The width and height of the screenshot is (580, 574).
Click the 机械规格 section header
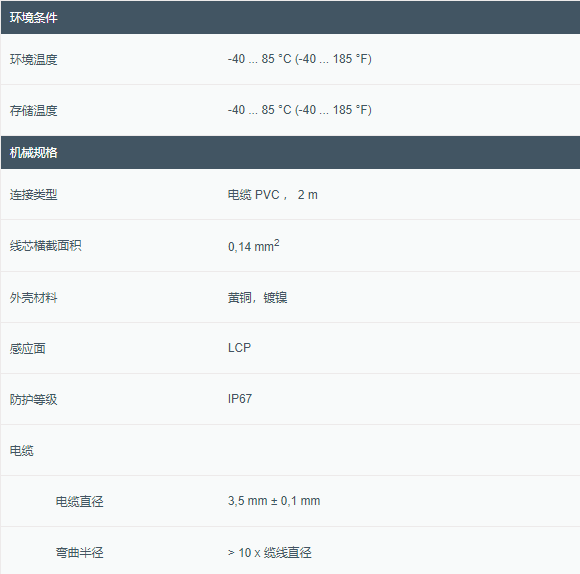[290, 152]
